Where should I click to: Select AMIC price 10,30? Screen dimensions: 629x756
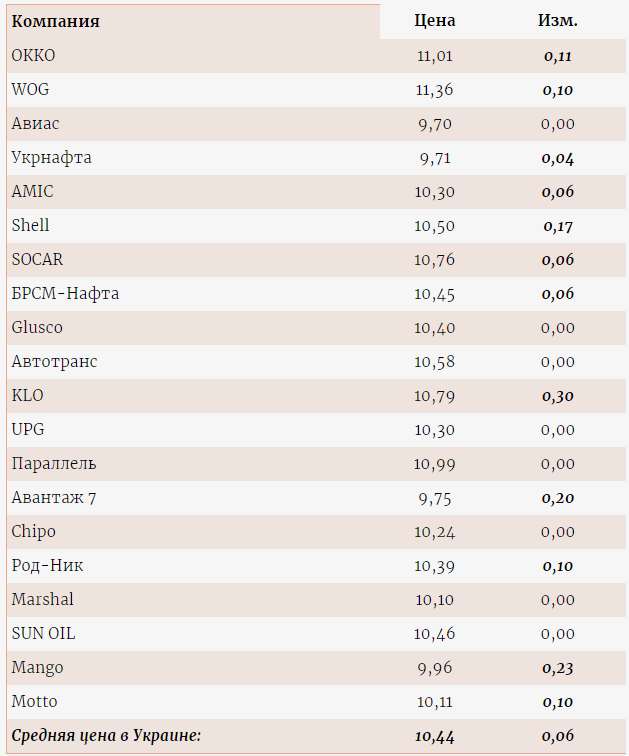pos(435,192)
